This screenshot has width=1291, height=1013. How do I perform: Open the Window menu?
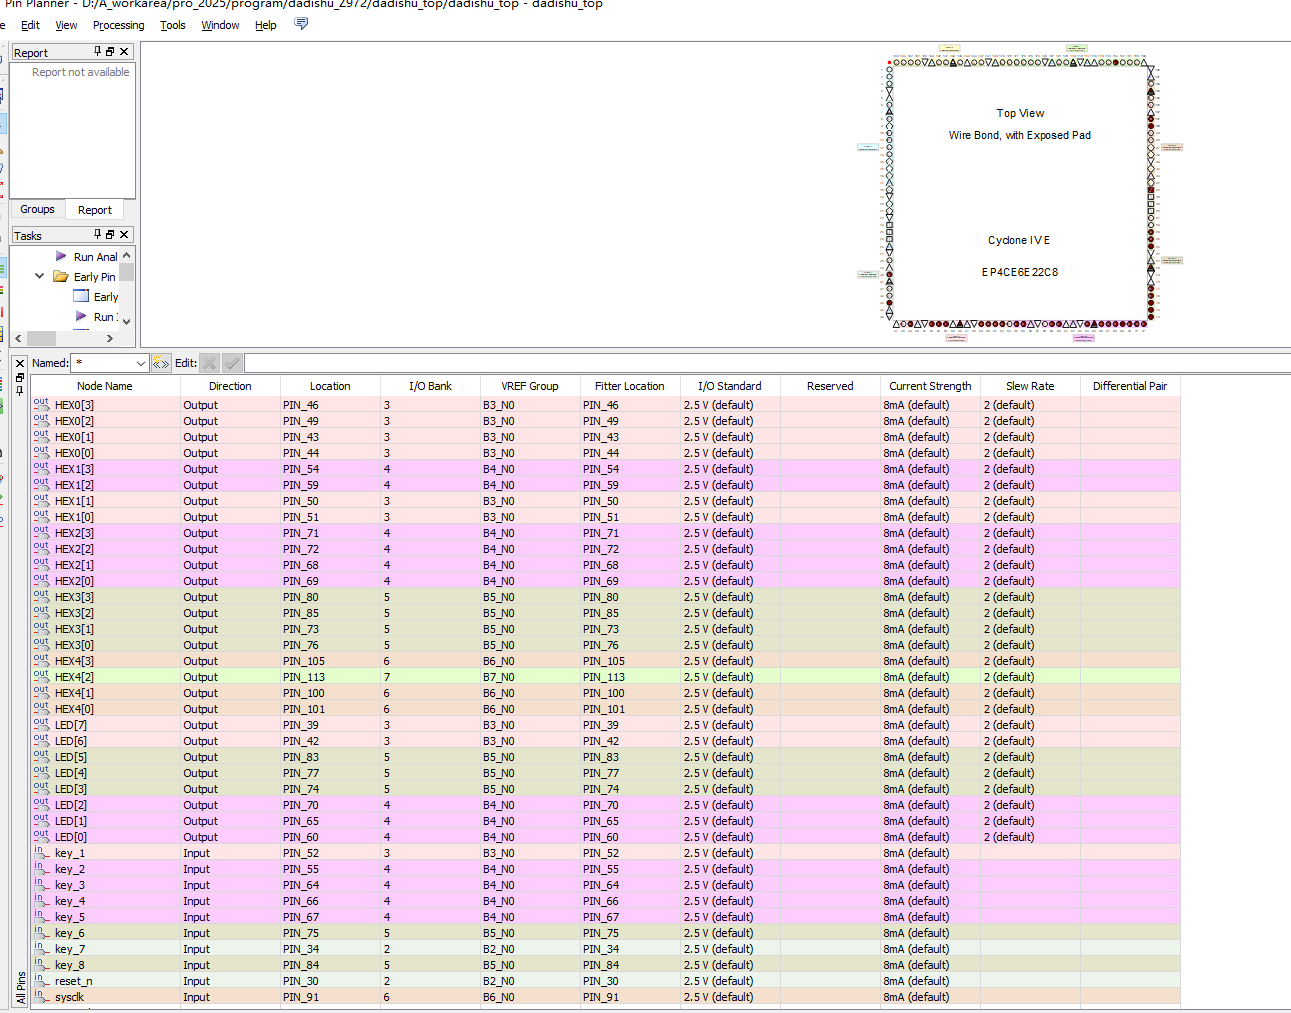point(220,25)
